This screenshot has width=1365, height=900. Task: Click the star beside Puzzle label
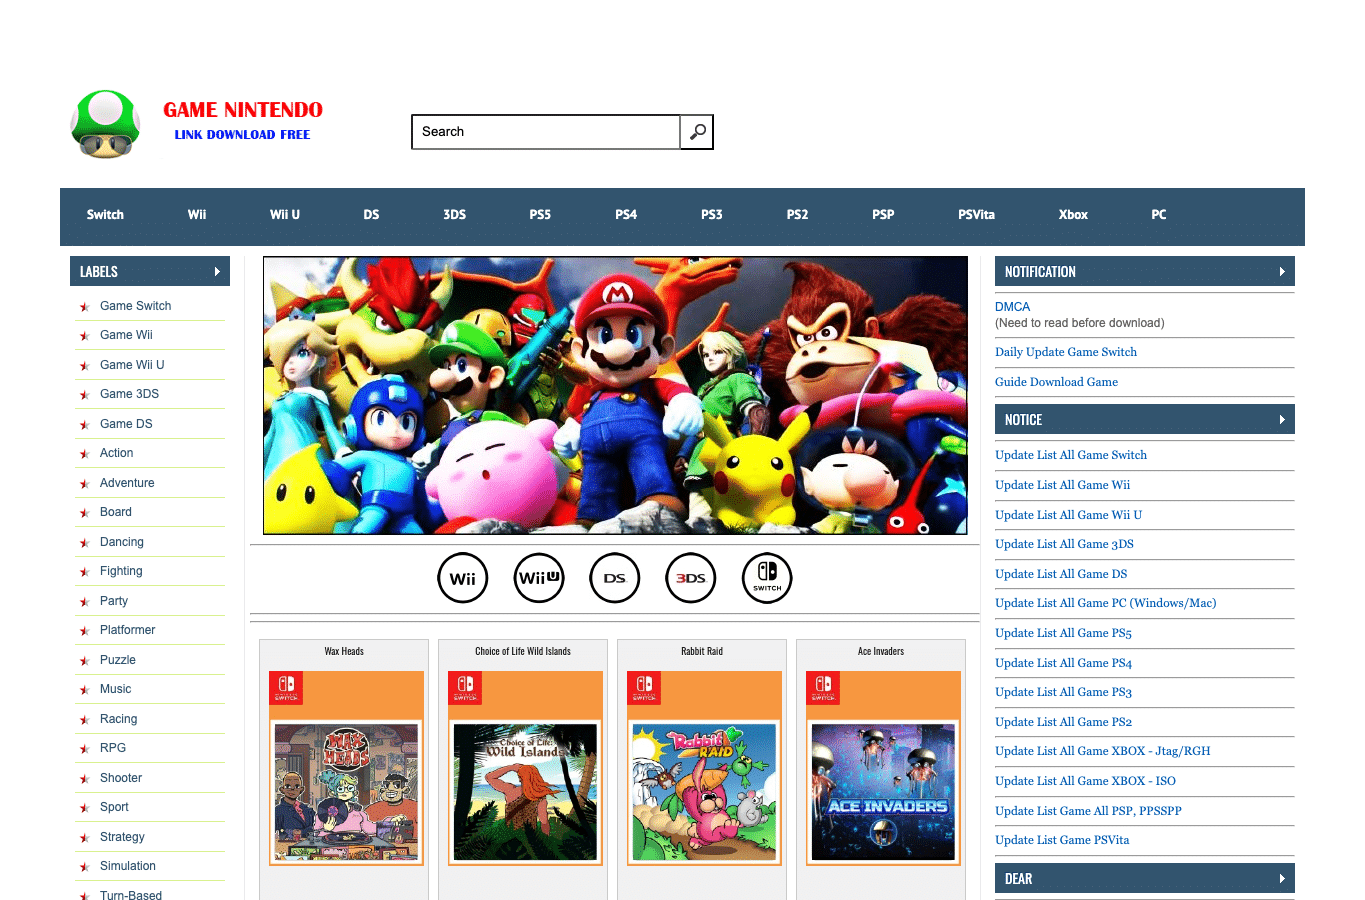pyautogui.click(x=85, y=661)
